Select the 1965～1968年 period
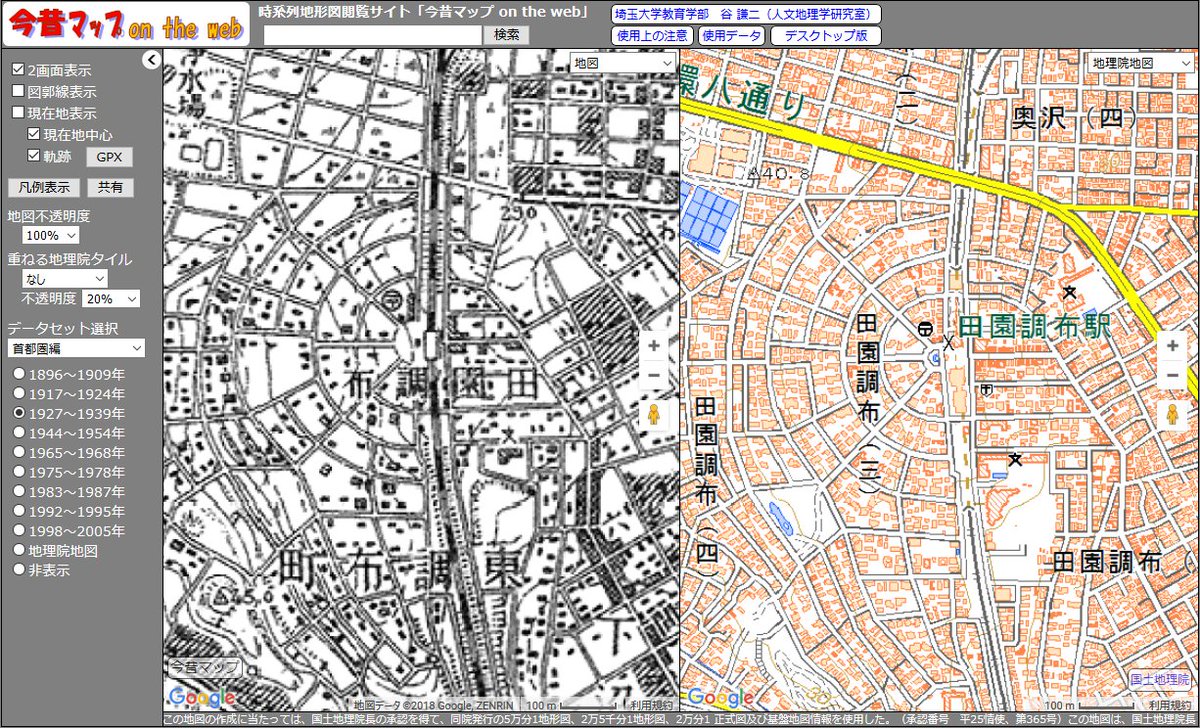This screenshot has width=1200, height=728. click(x=18, y=452)
